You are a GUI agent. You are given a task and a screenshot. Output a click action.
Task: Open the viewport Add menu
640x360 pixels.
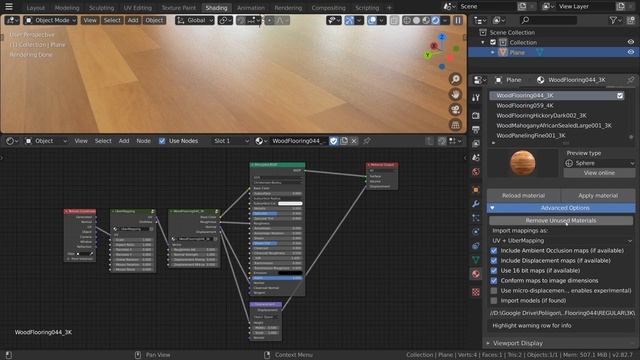click(x=133, y=20)
